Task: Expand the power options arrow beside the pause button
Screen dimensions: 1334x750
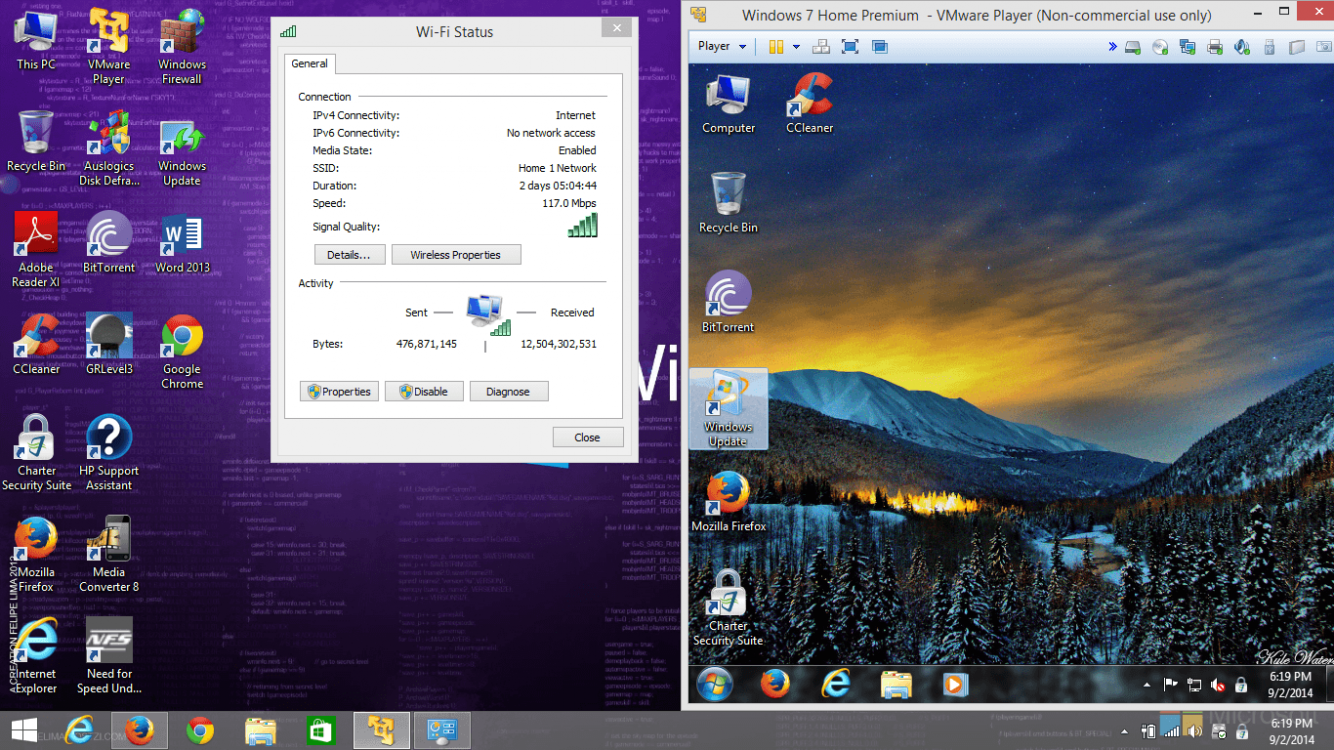Action: coord(796,46)
